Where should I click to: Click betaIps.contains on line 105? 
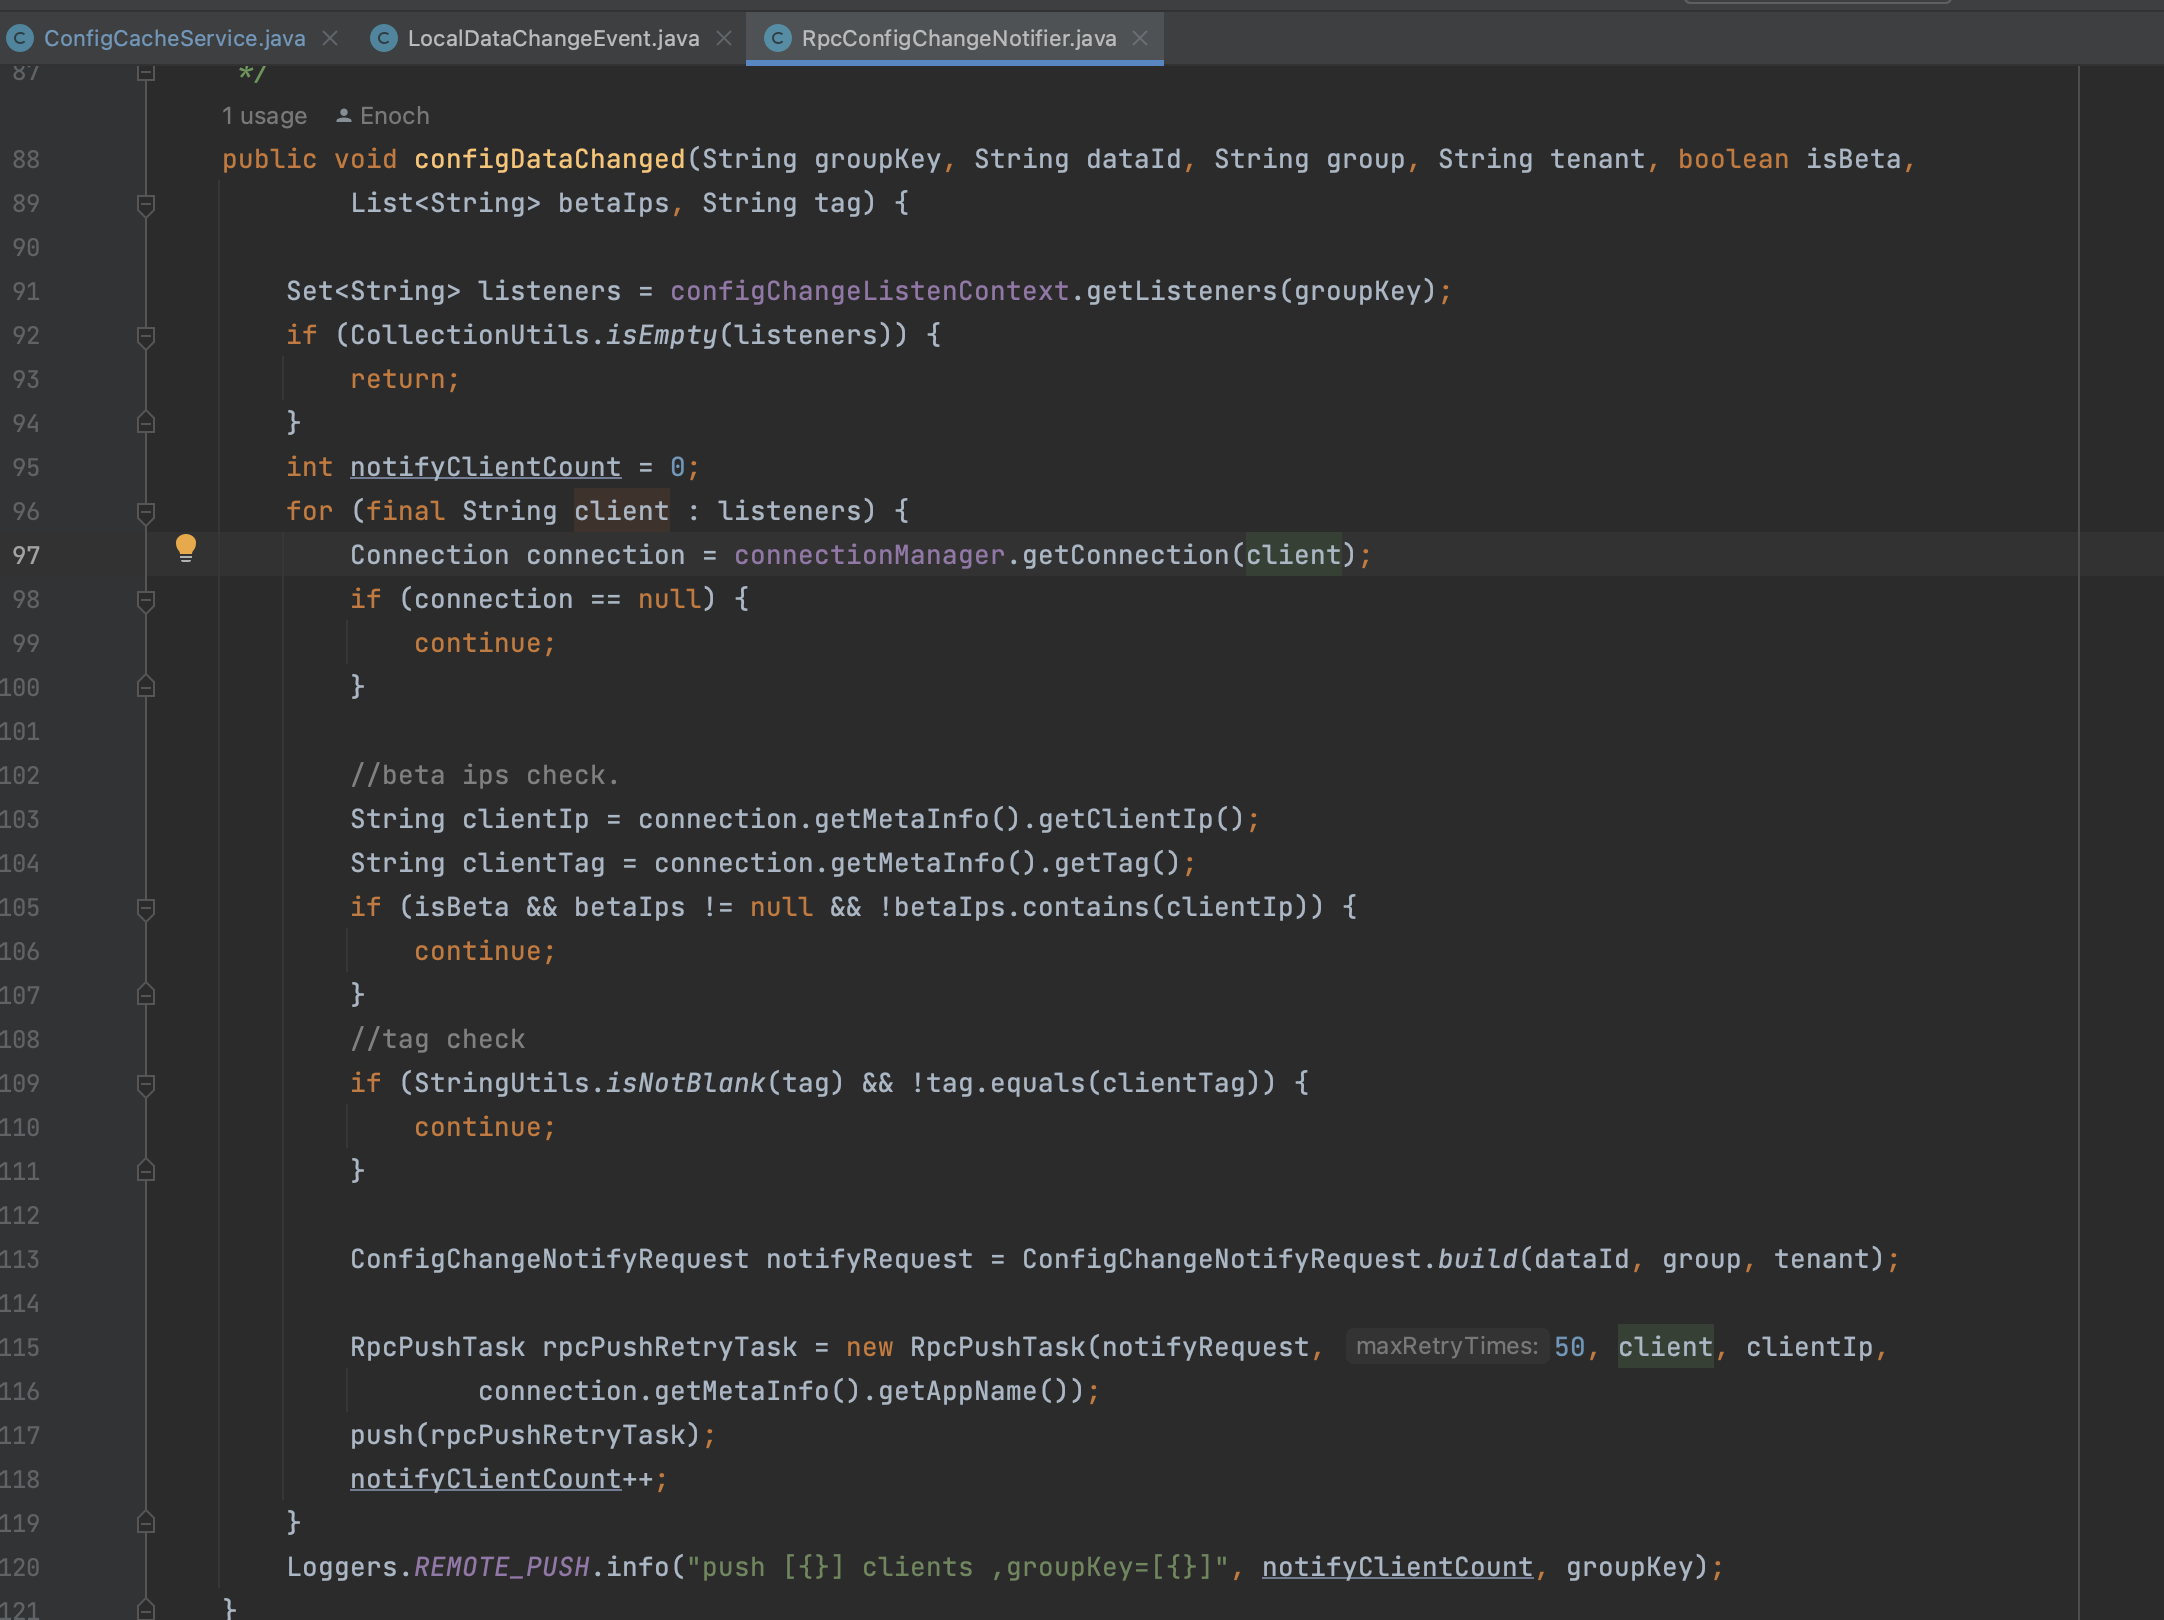click(x=1021, y=907)
